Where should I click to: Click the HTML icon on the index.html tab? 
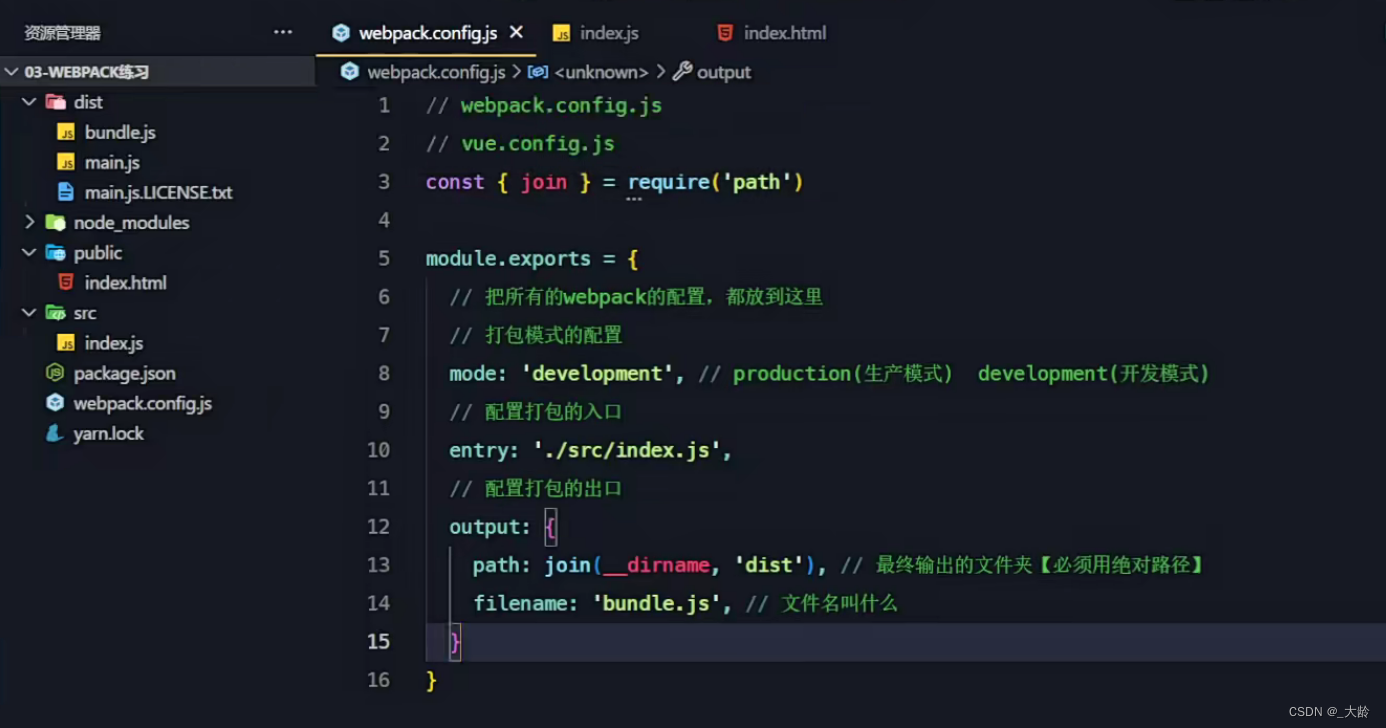point(724,32)
